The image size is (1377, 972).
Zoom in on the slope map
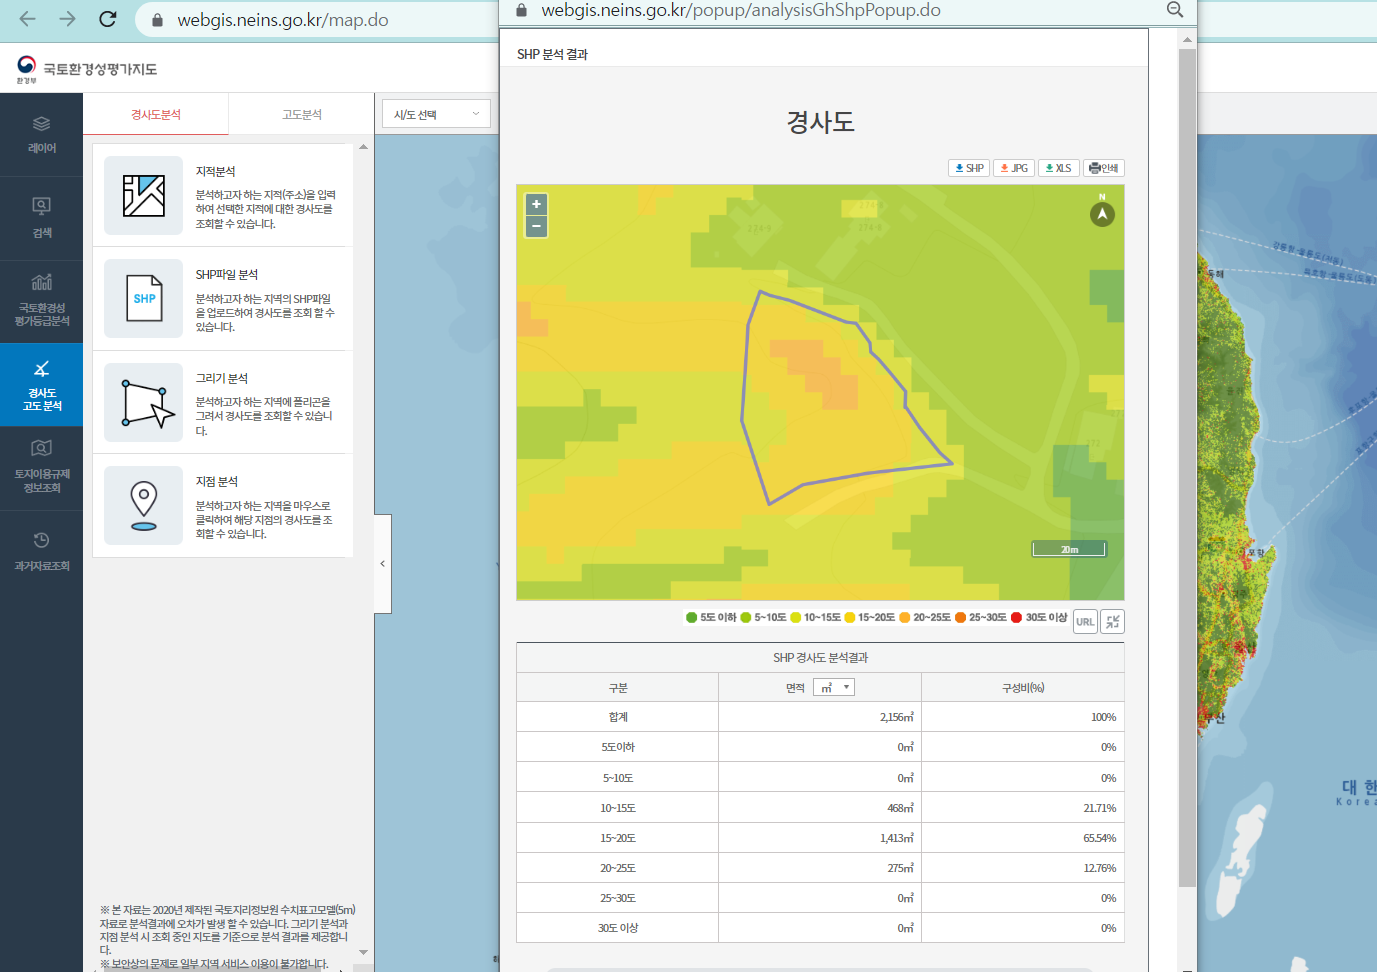(536, 204)
